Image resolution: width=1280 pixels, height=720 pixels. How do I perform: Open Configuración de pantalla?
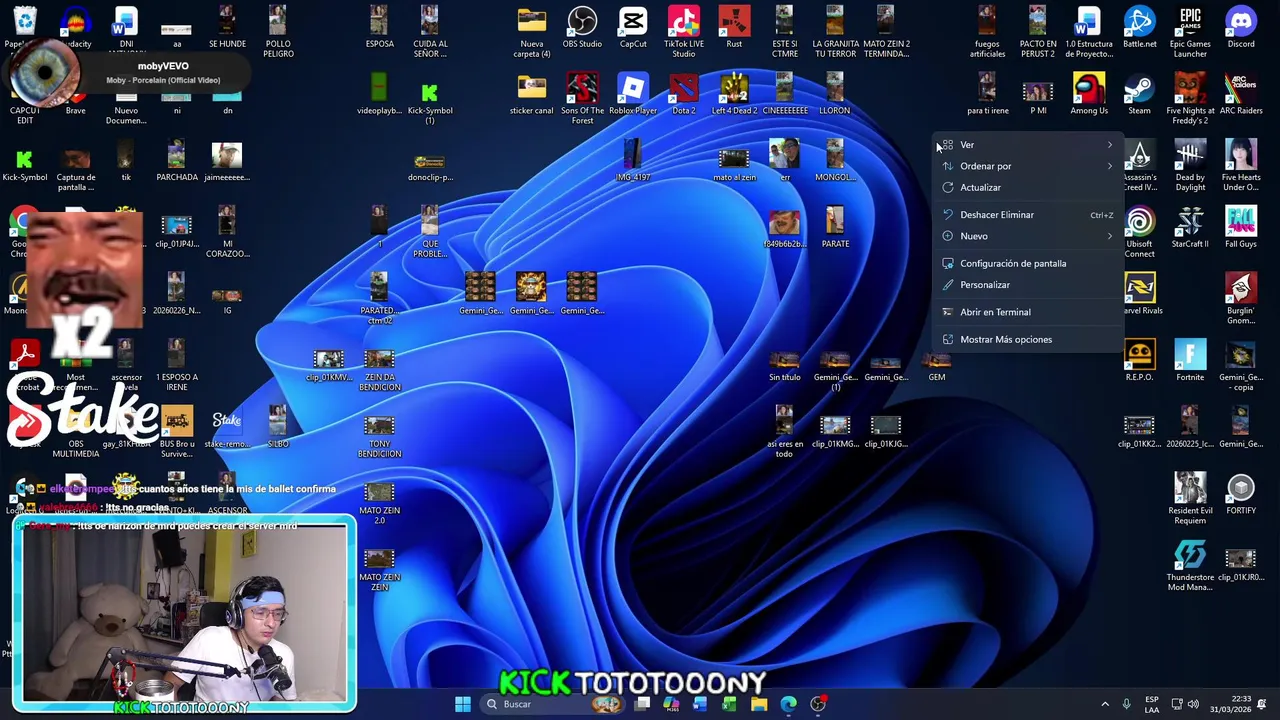pyautogui.click(x=1029, y=263)
